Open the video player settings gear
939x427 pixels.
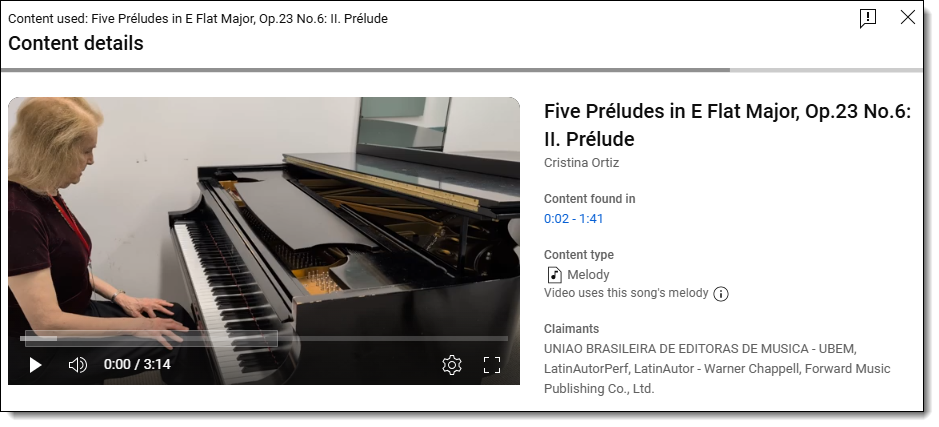[x=452, y=365]
